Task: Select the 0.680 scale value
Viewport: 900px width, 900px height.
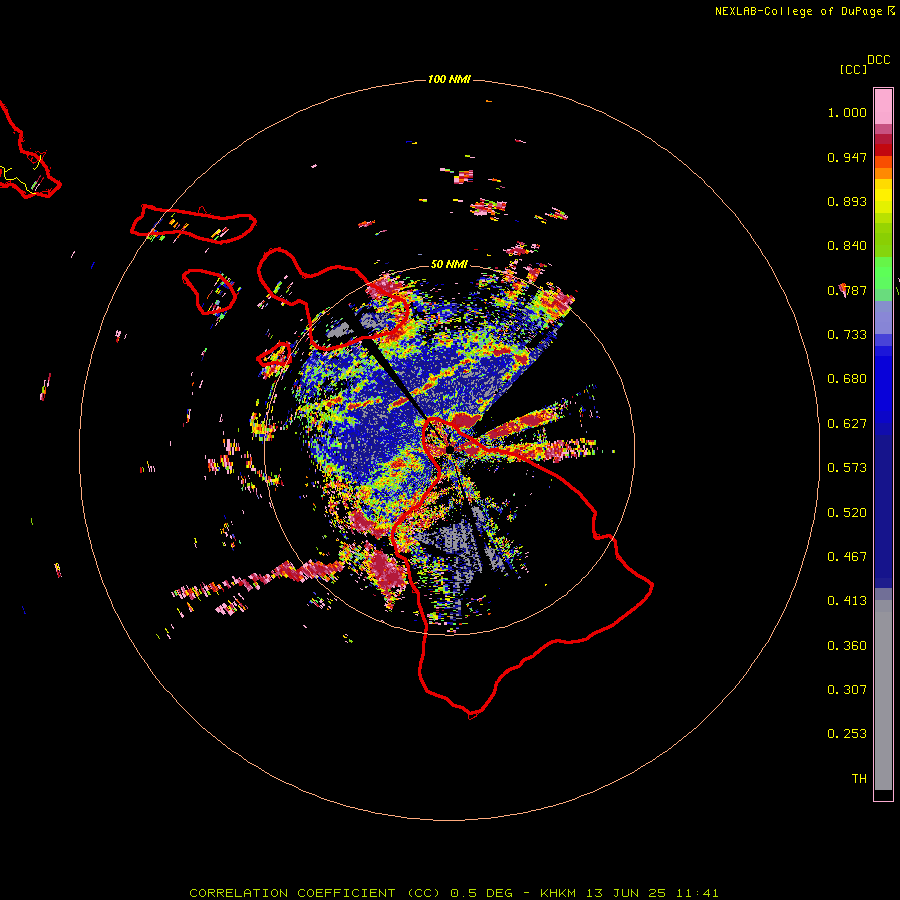Action: (x=847, y=379)
